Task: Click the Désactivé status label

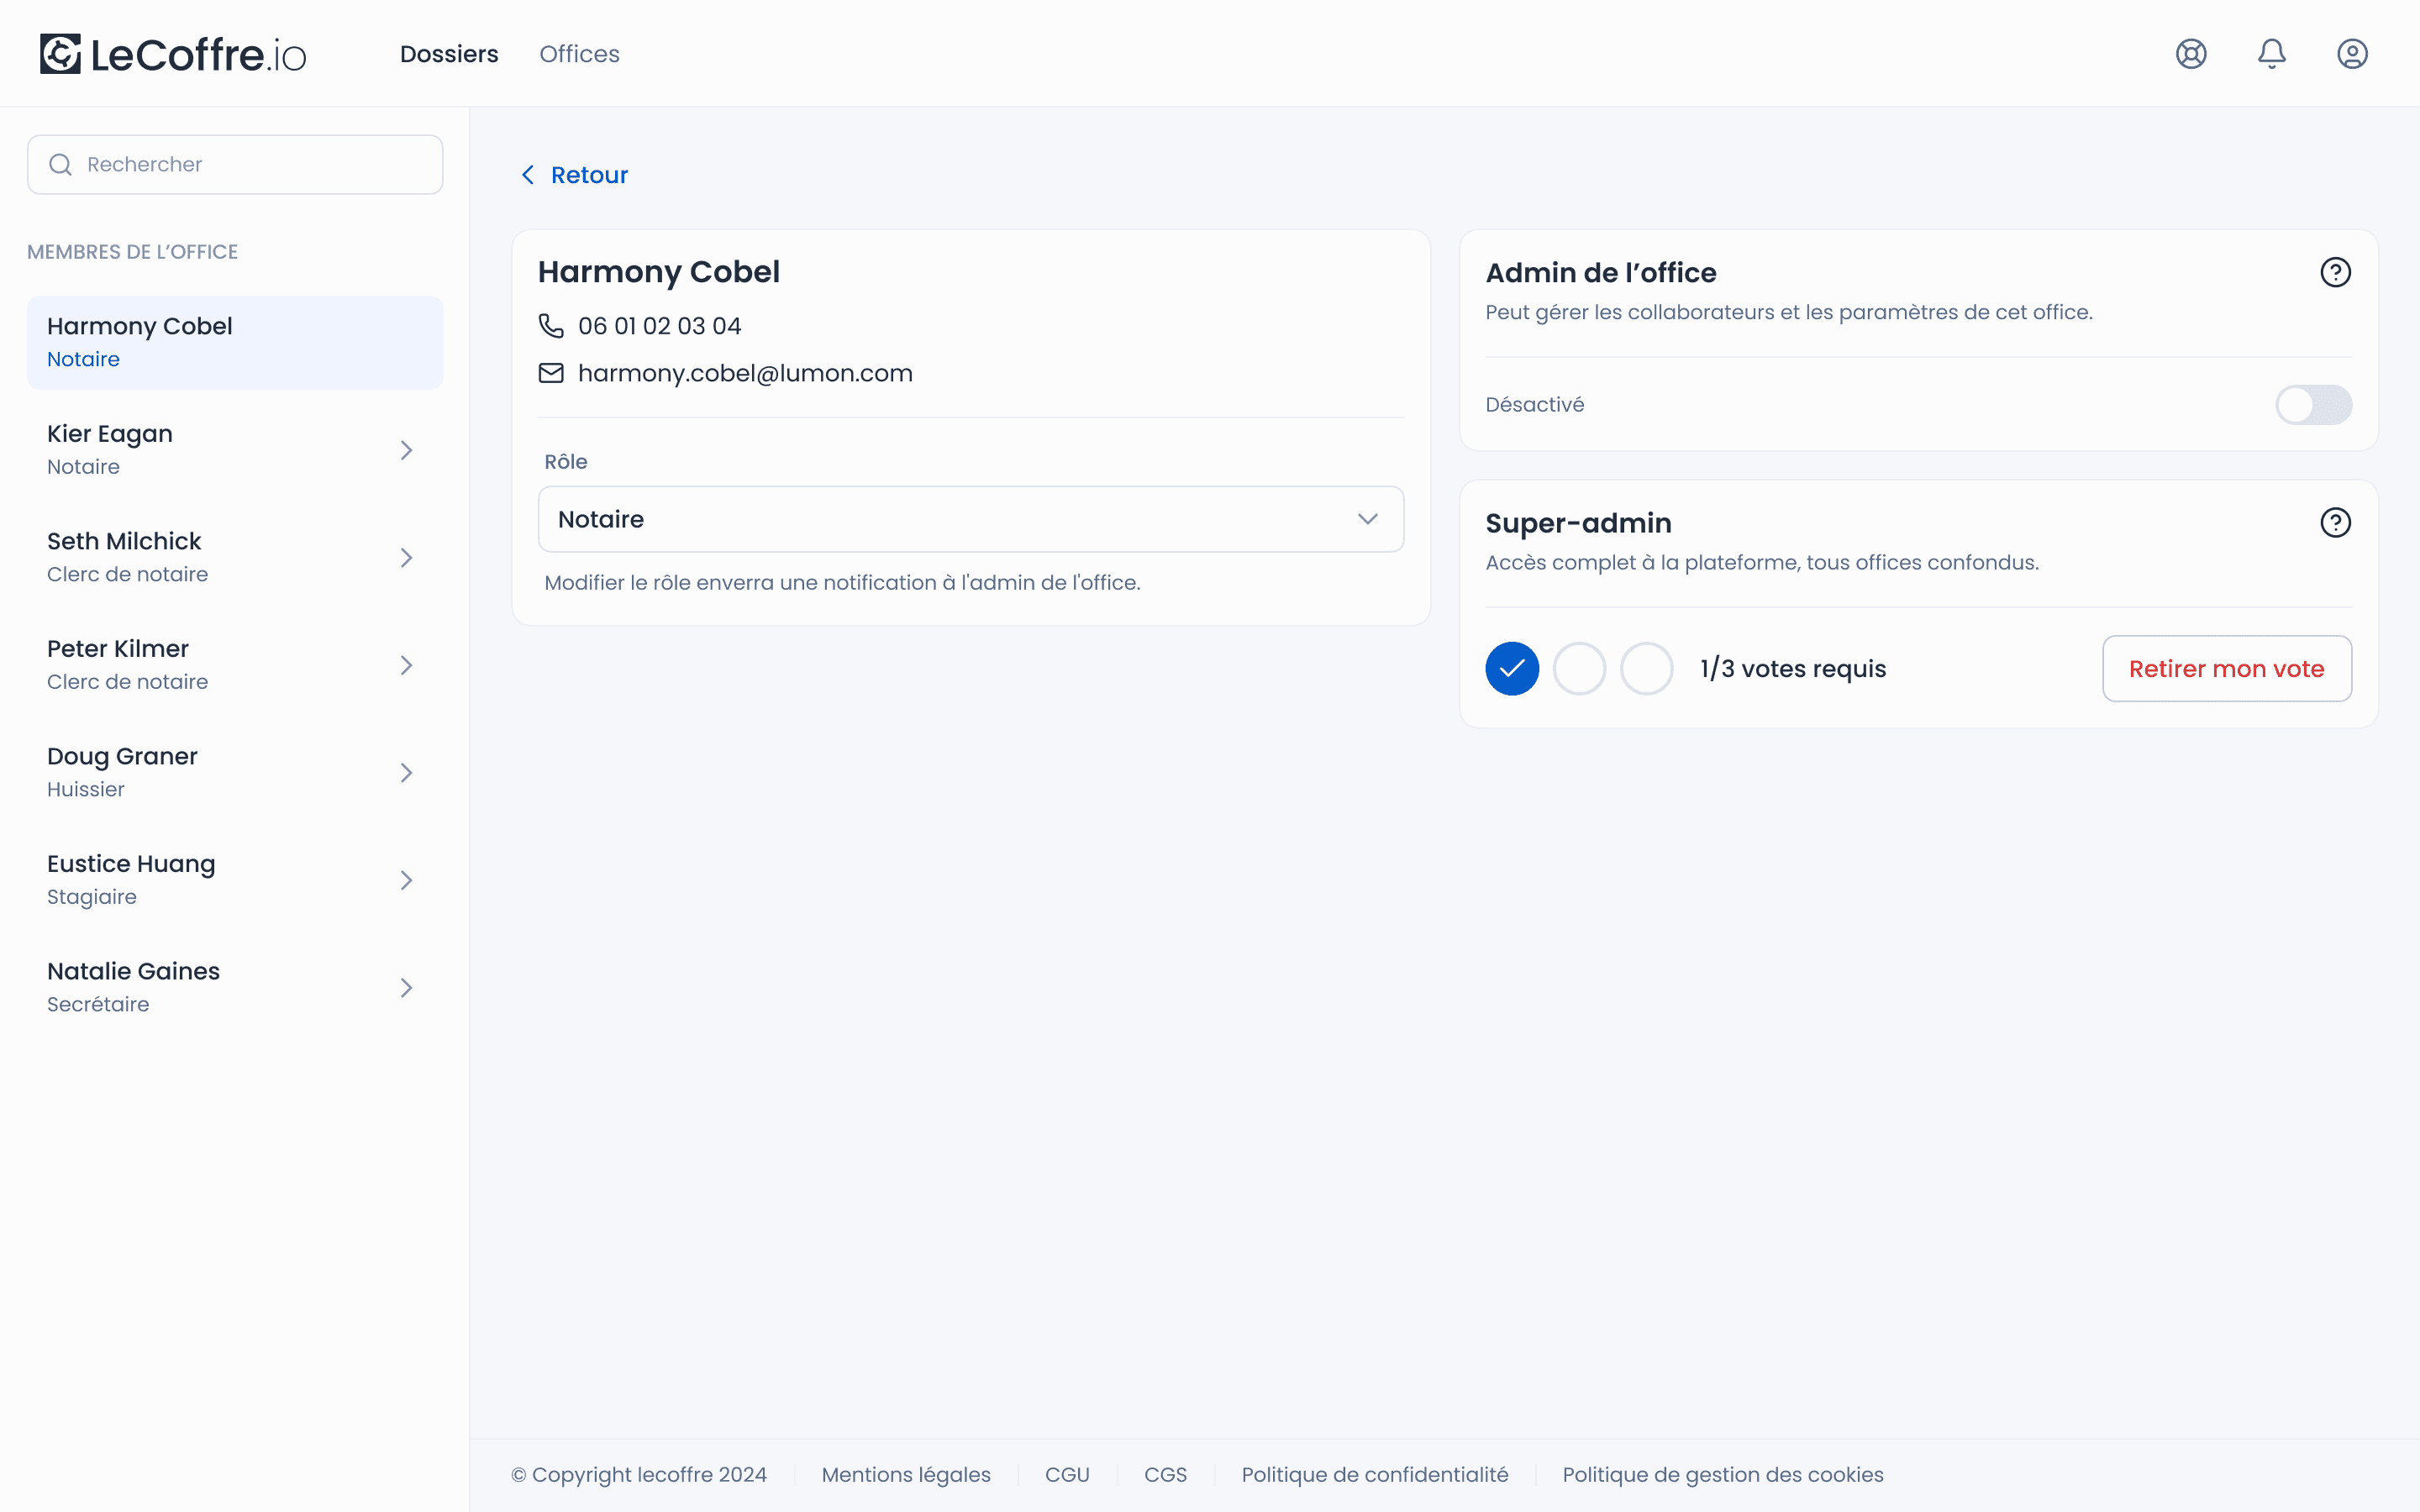Action: pyautogui.click(x=1534, y=405)
